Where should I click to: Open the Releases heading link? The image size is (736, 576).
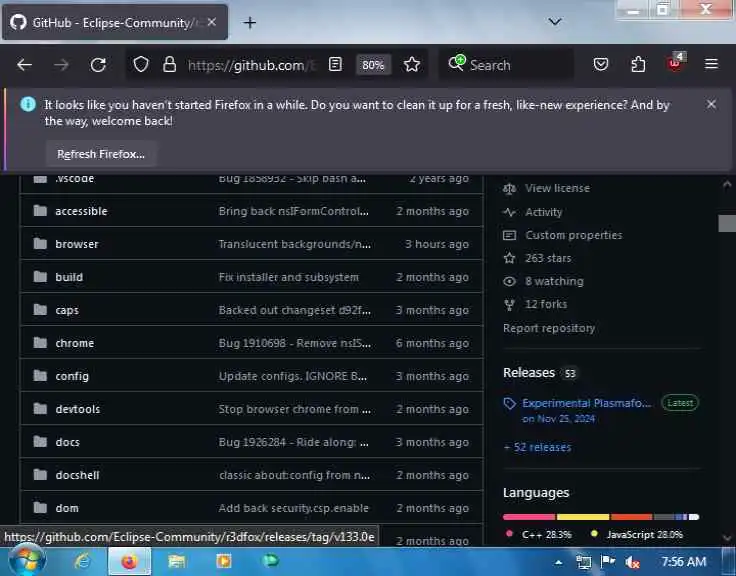(529, 373)
